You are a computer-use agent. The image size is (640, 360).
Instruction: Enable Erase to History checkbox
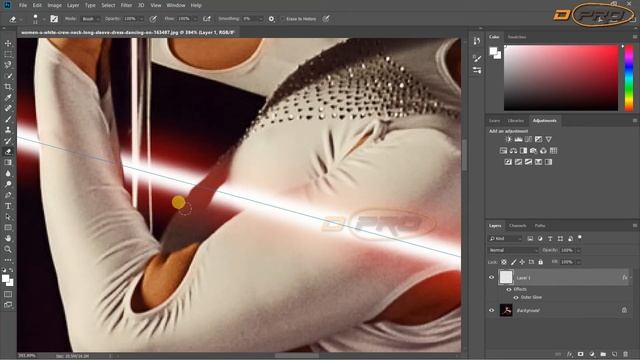click(x=282, y=19)
